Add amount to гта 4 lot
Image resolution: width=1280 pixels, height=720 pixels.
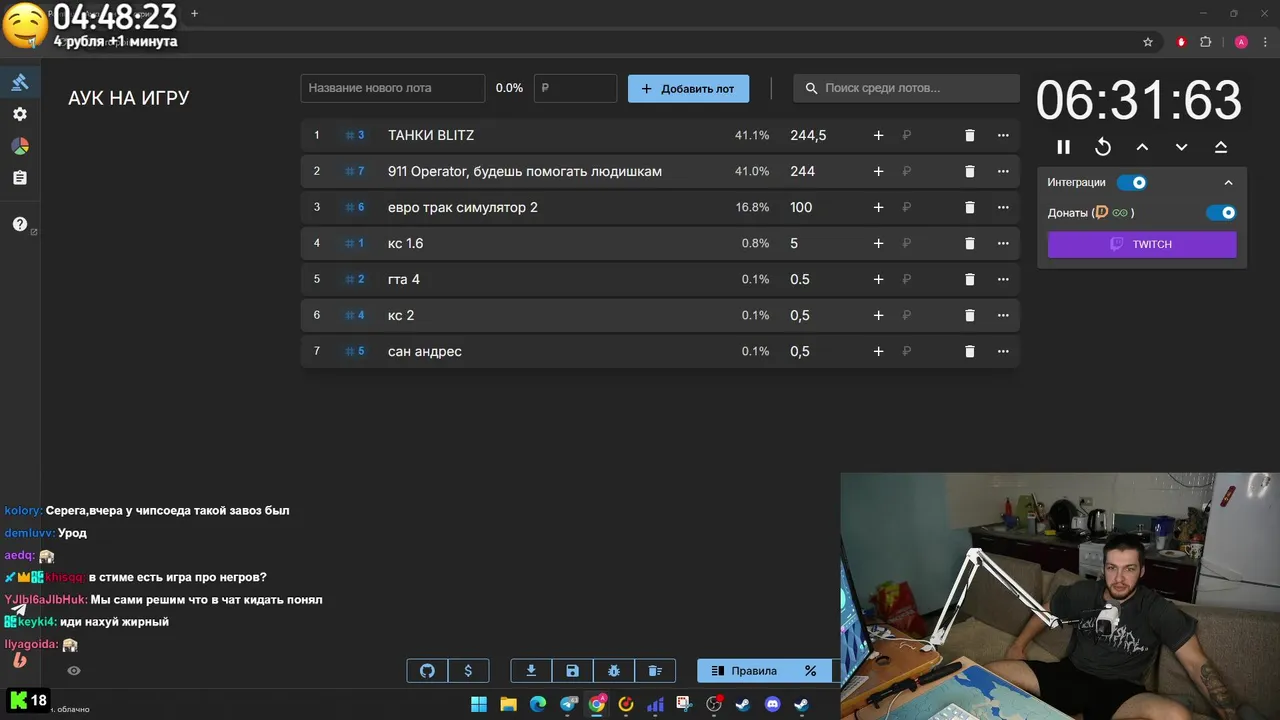tap(878, 279)
